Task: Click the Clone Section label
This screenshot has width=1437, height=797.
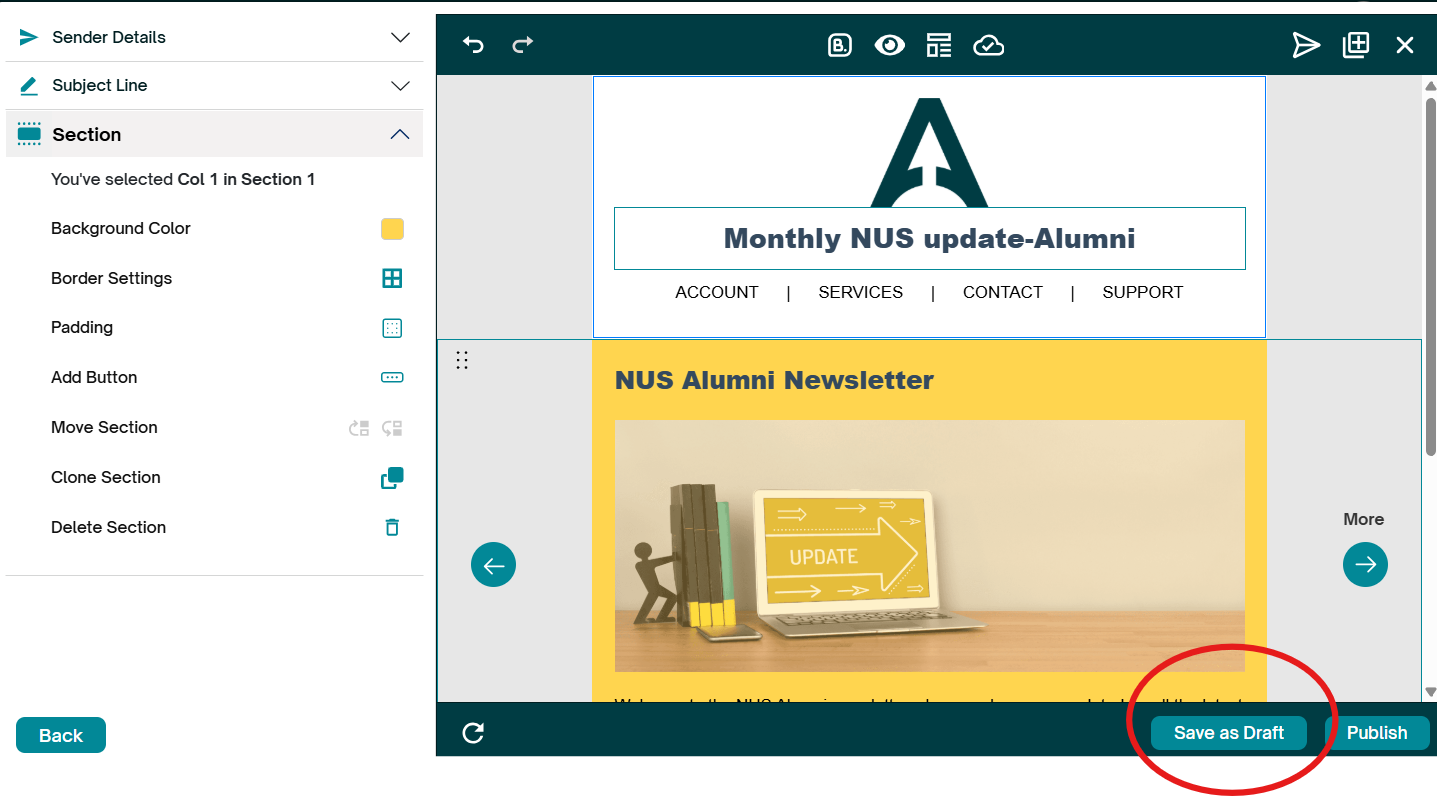Action: (106, 477)
